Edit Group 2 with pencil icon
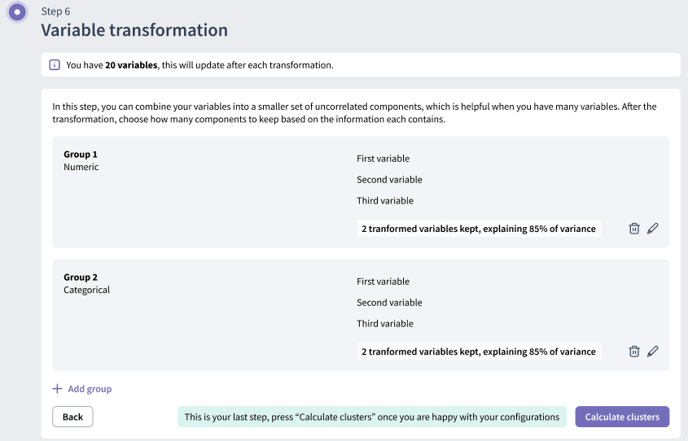The height and width of the screenshot is (441, 688). point(653,352)
